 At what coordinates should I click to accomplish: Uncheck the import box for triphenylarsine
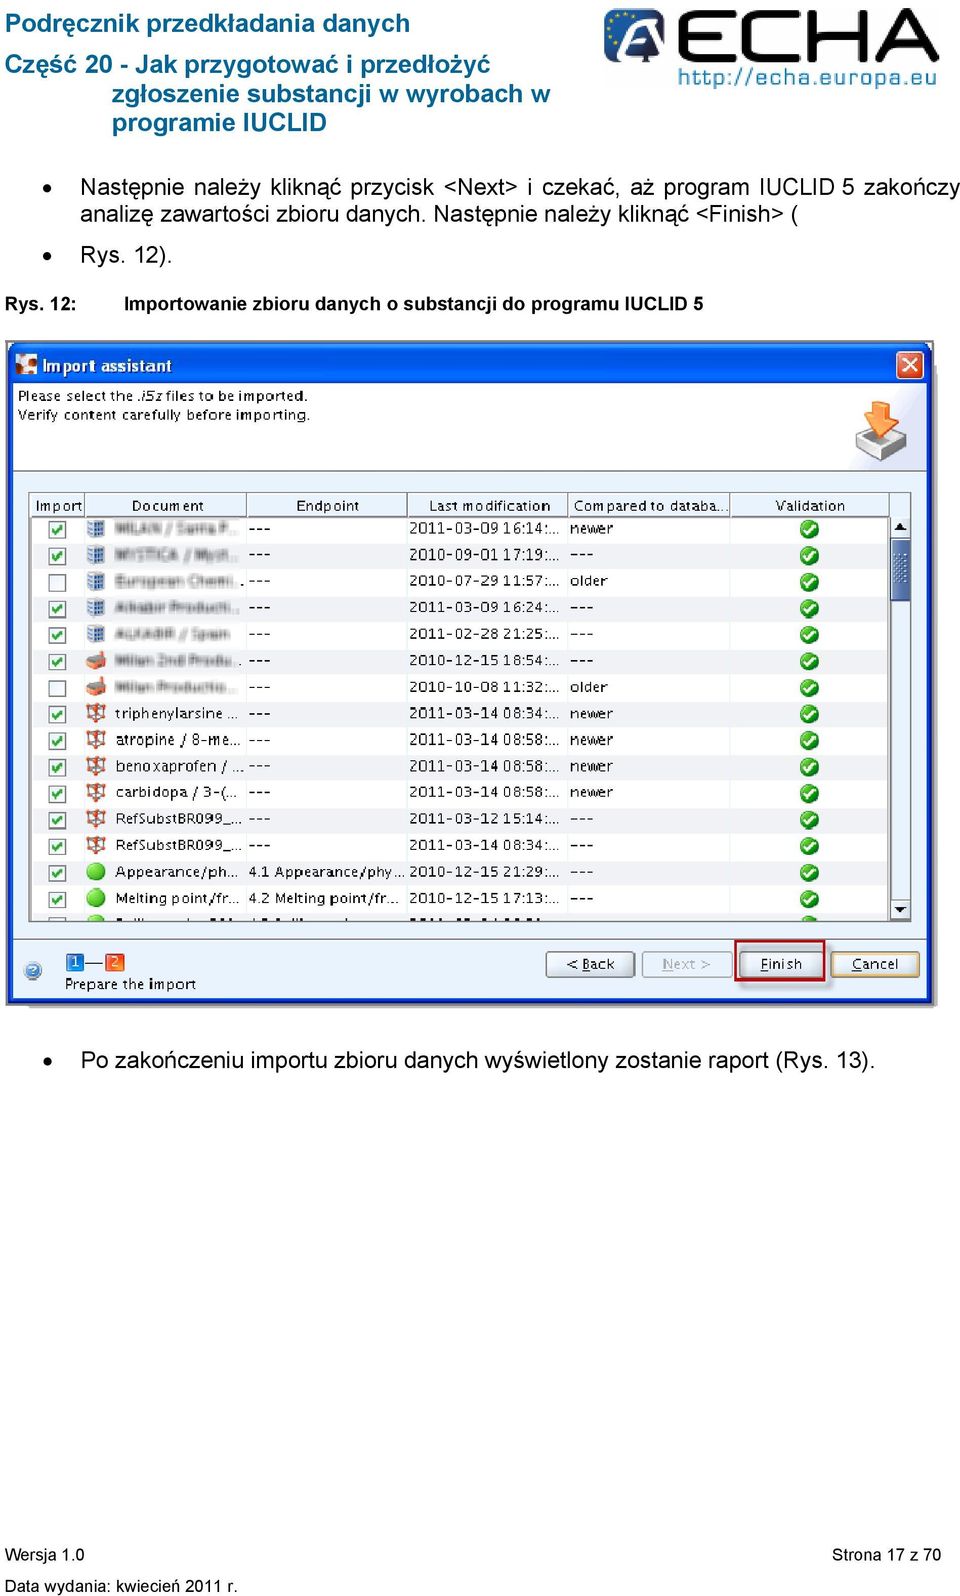(x=57, y=714)
